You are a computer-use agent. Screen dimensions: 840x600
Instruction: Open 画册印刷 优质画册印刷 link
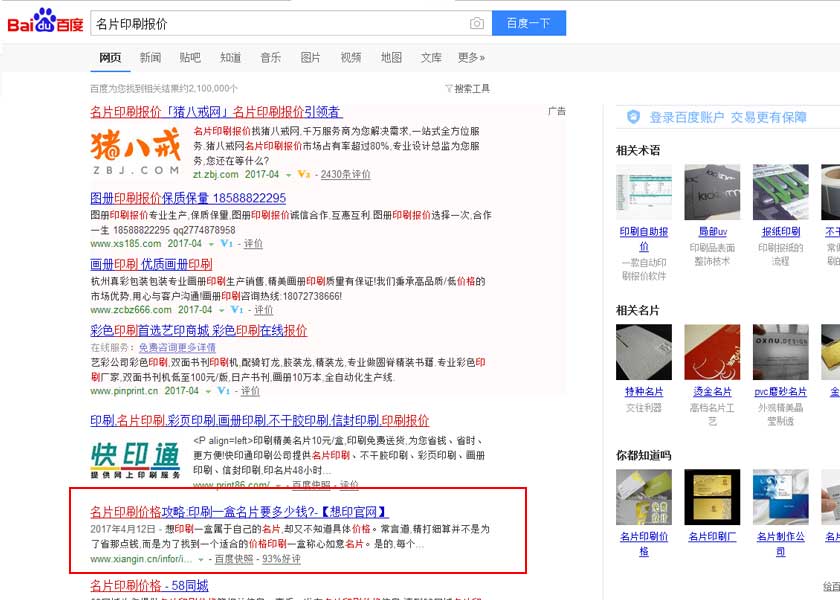pos(151,264)
